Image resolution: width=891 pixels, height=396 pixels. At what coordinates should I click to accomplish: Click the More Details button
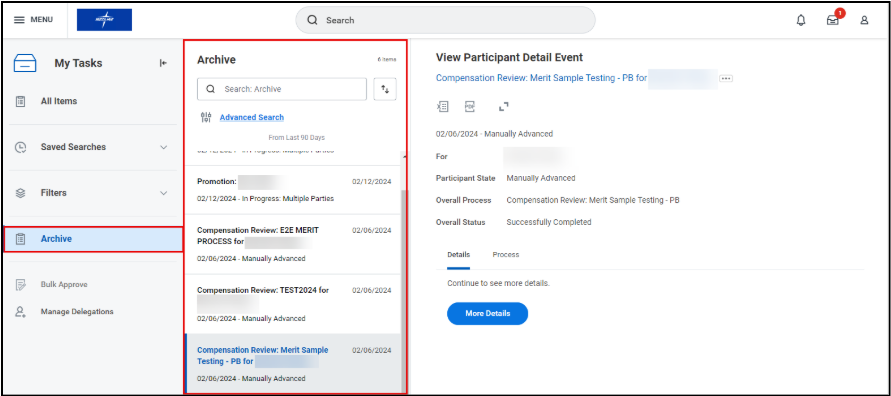tap(488, 314)
